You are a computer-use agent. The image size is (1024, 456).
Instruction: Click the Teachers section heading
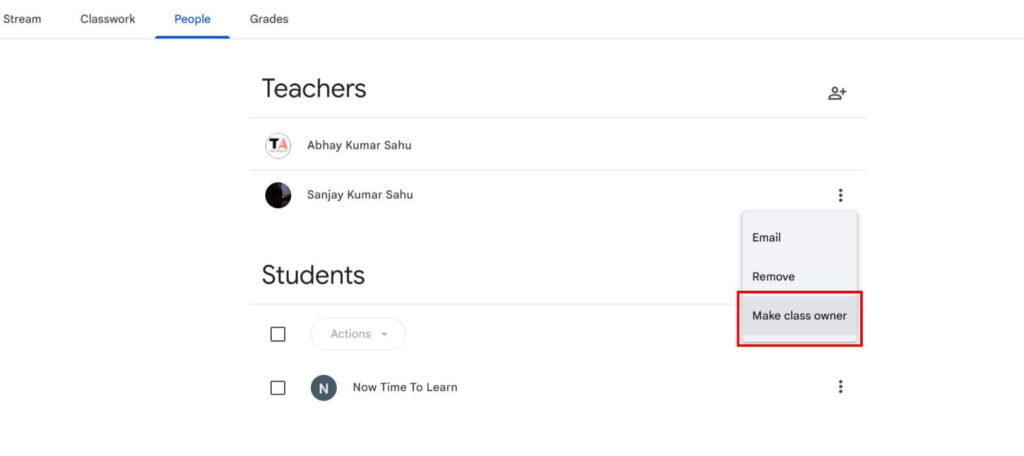click(314, 89)
